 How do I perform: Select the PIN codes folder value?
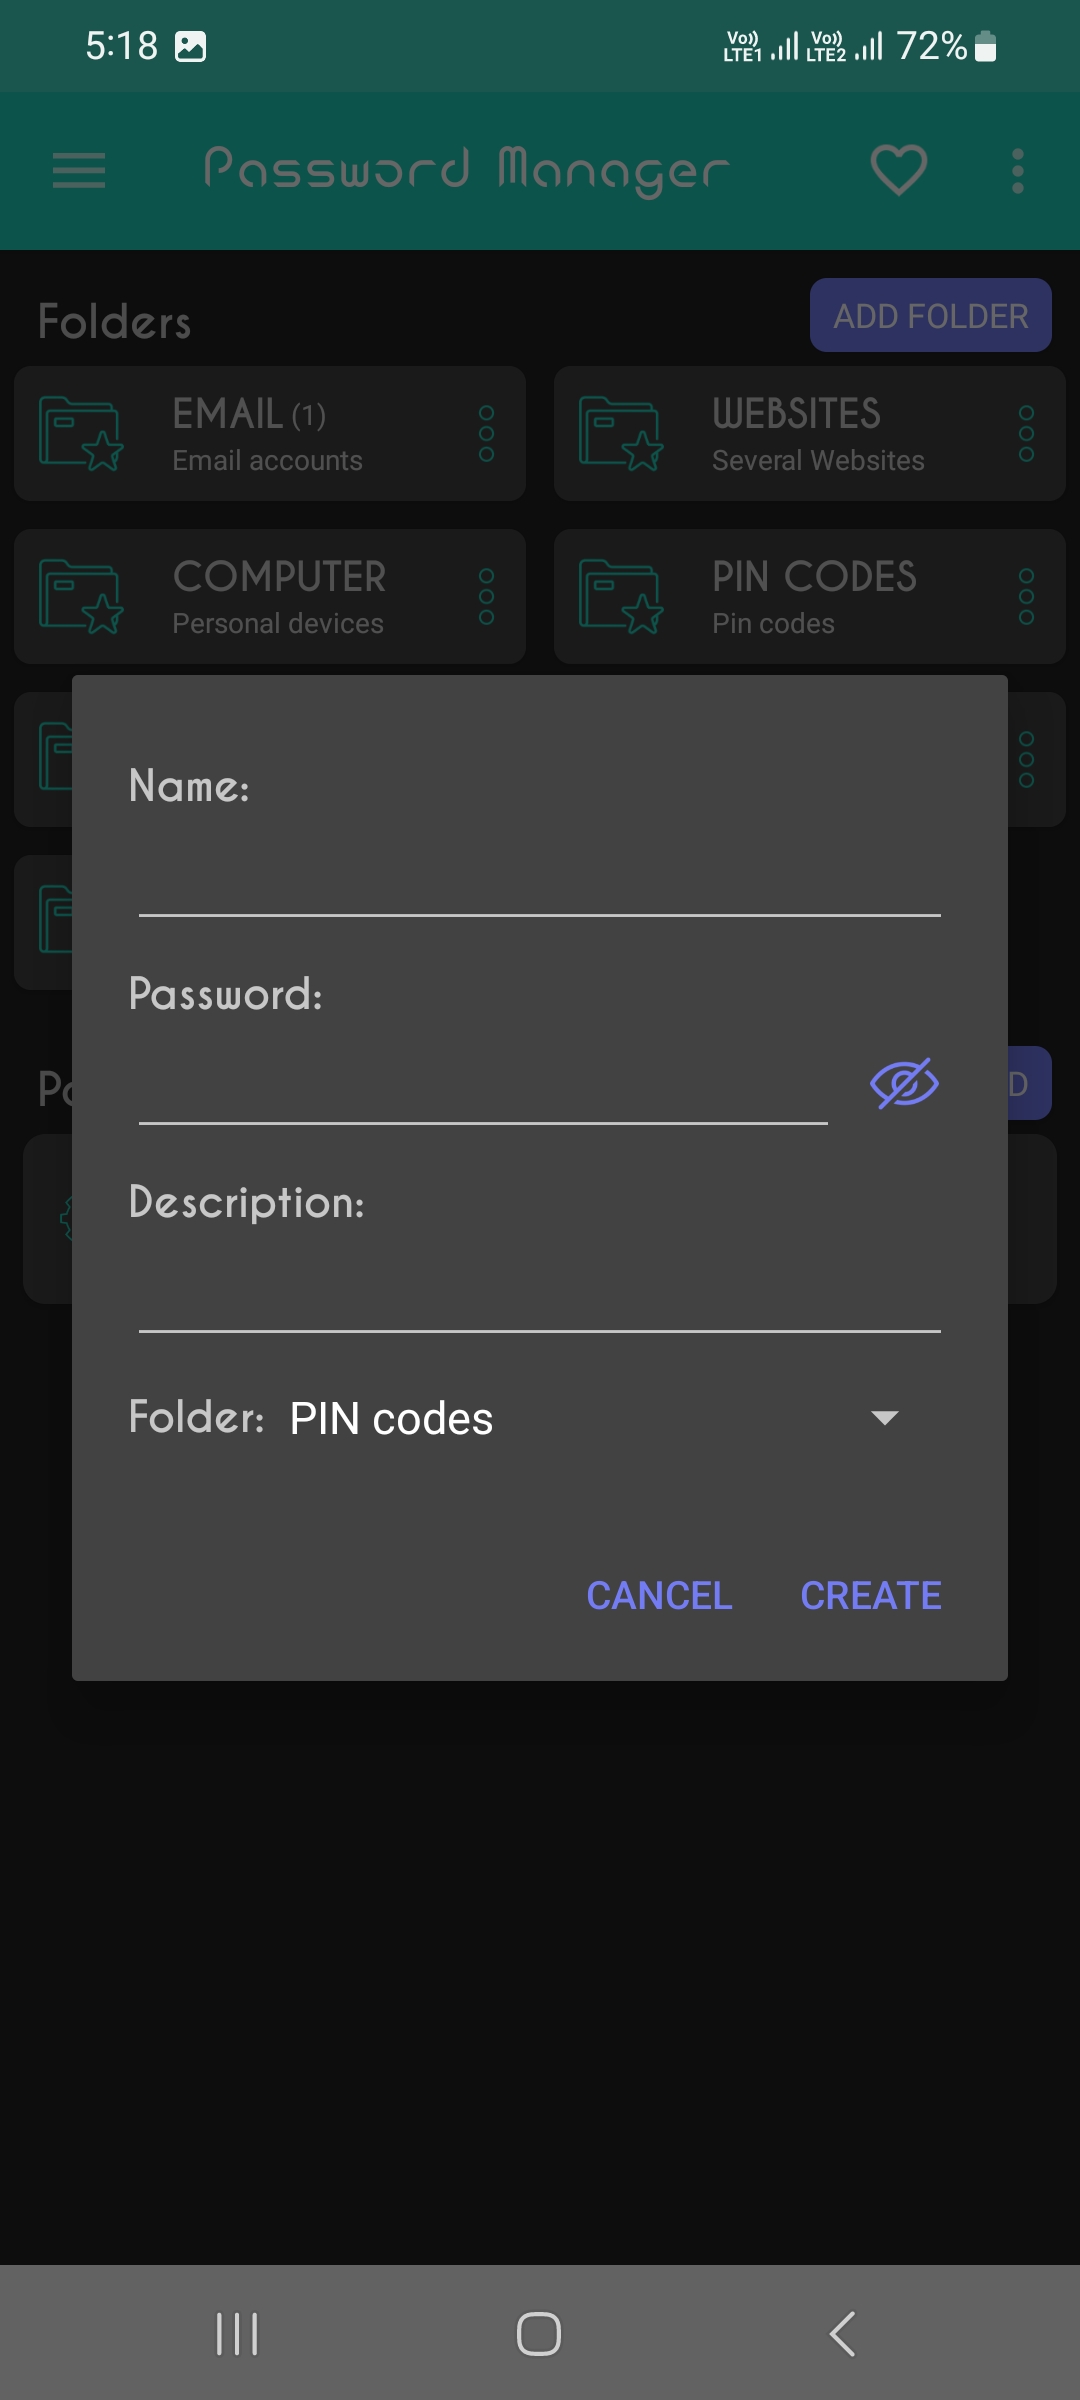[391, 1418]
